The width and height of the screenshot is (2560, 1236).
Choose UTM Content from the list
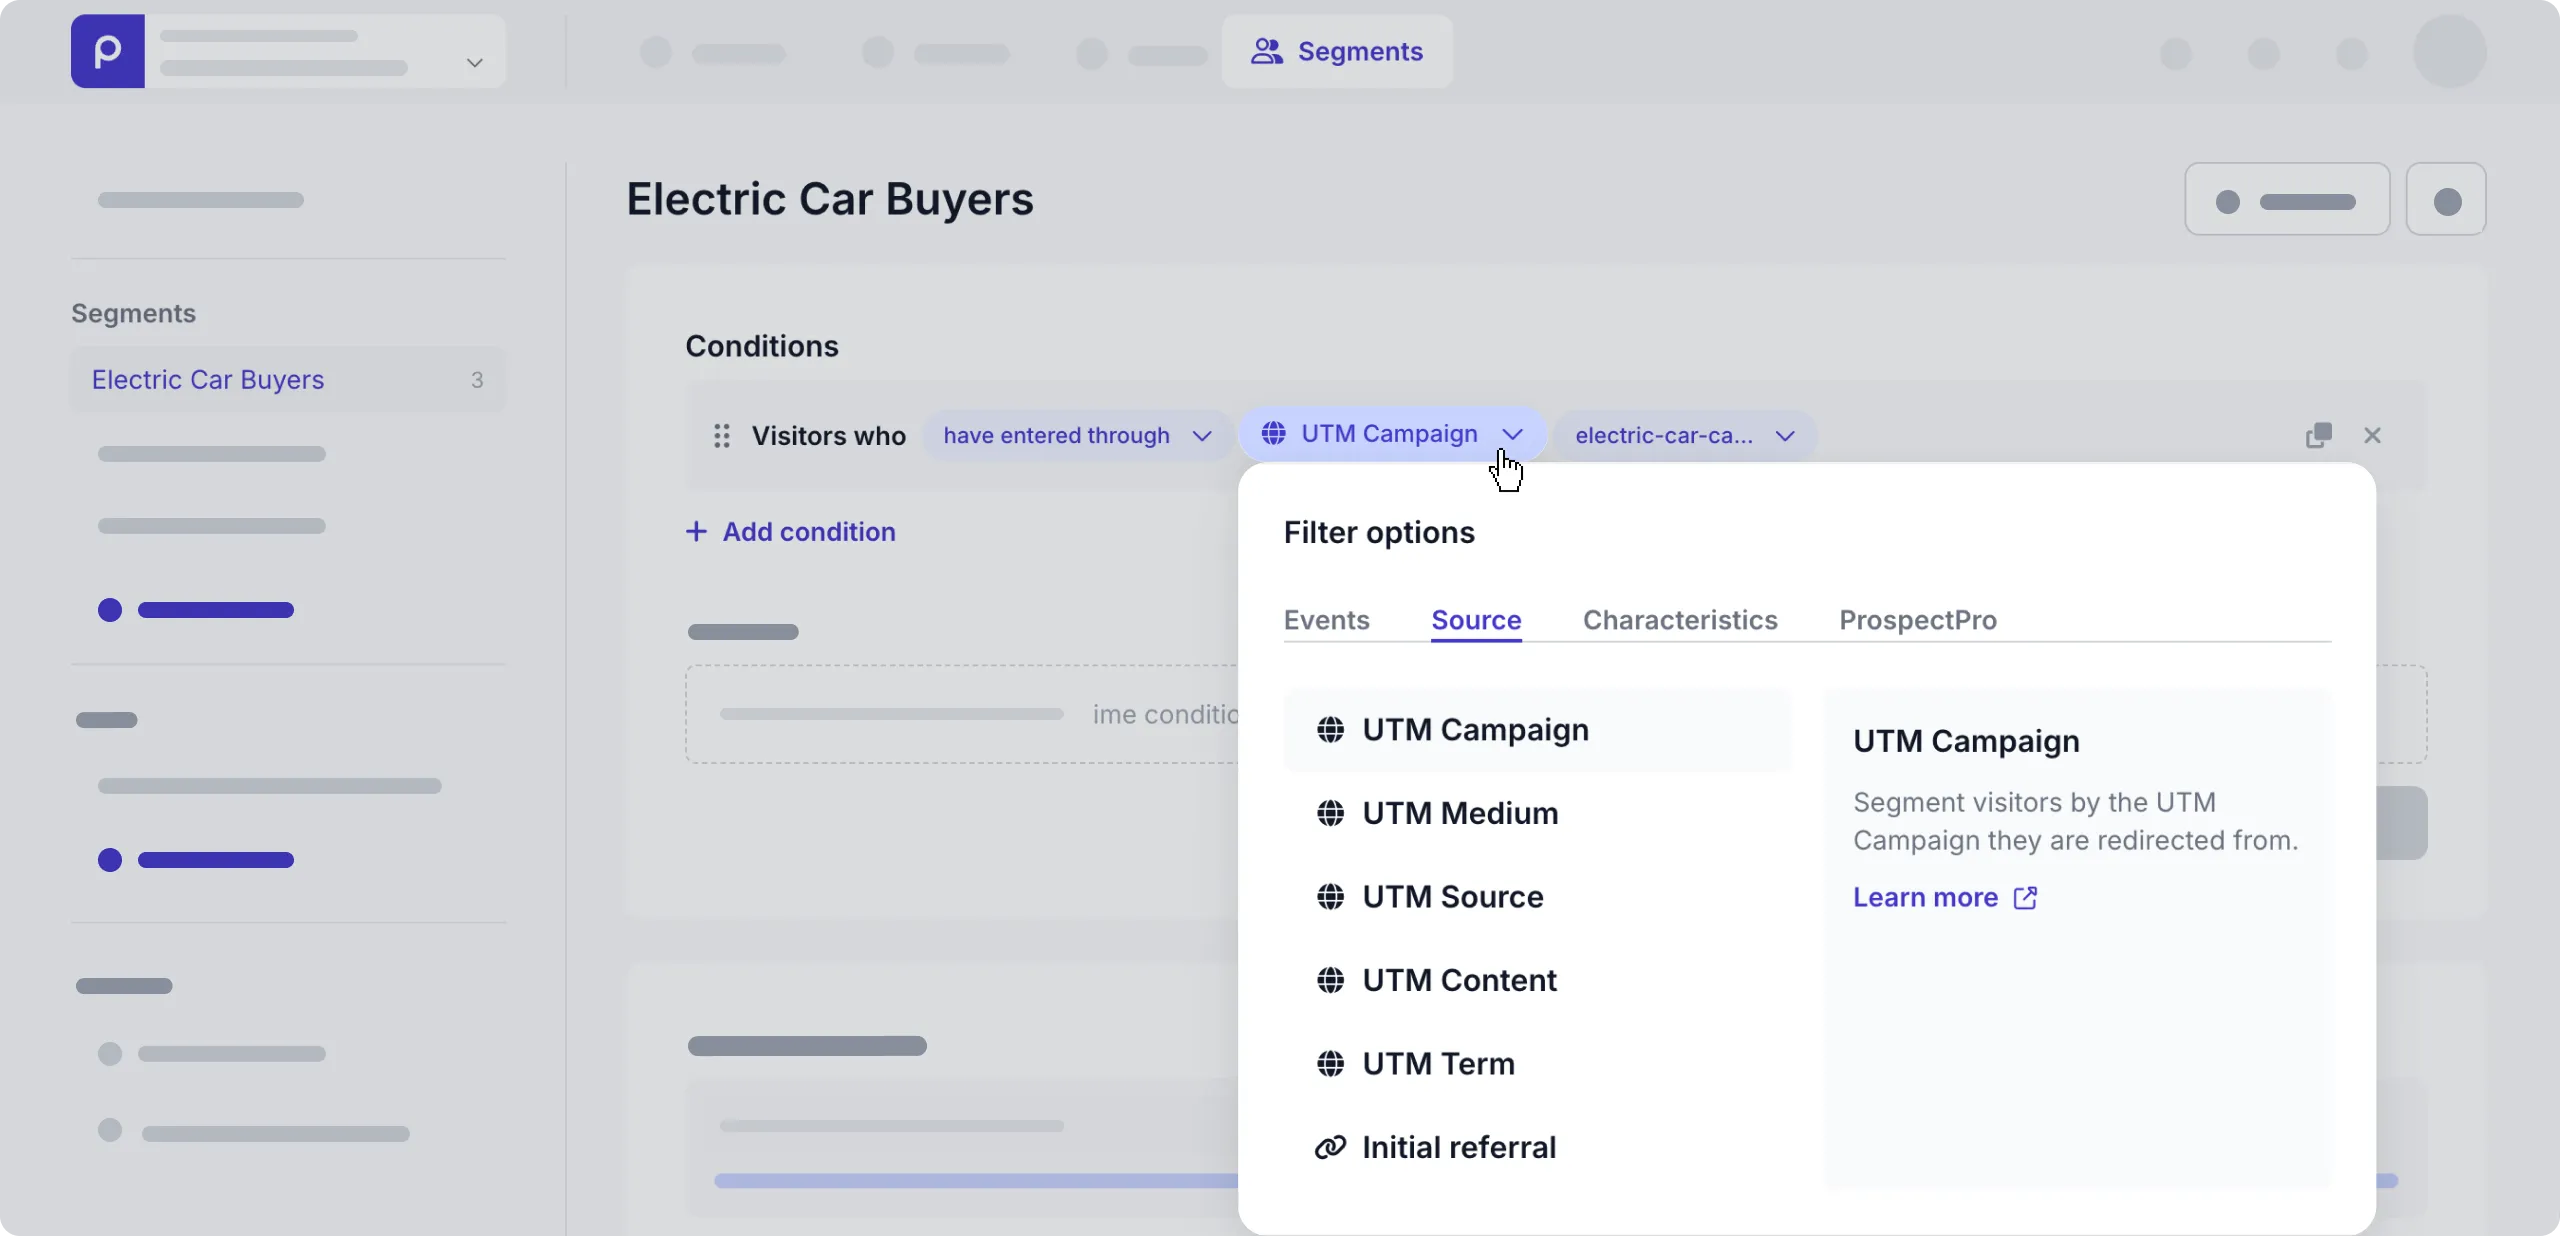(x=1459, y=981)
